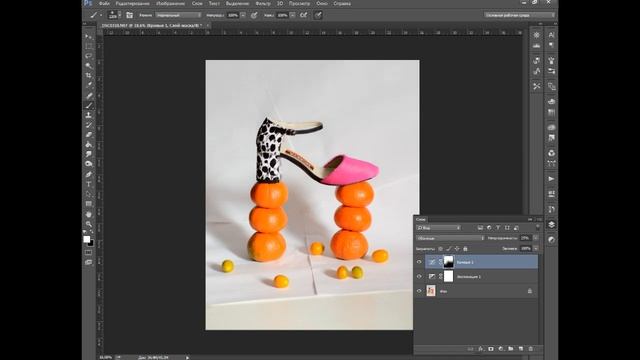The image size is (640, 360).
Task: Toggle airbrush mode in options bar
Action: click(x=303, y=15)
